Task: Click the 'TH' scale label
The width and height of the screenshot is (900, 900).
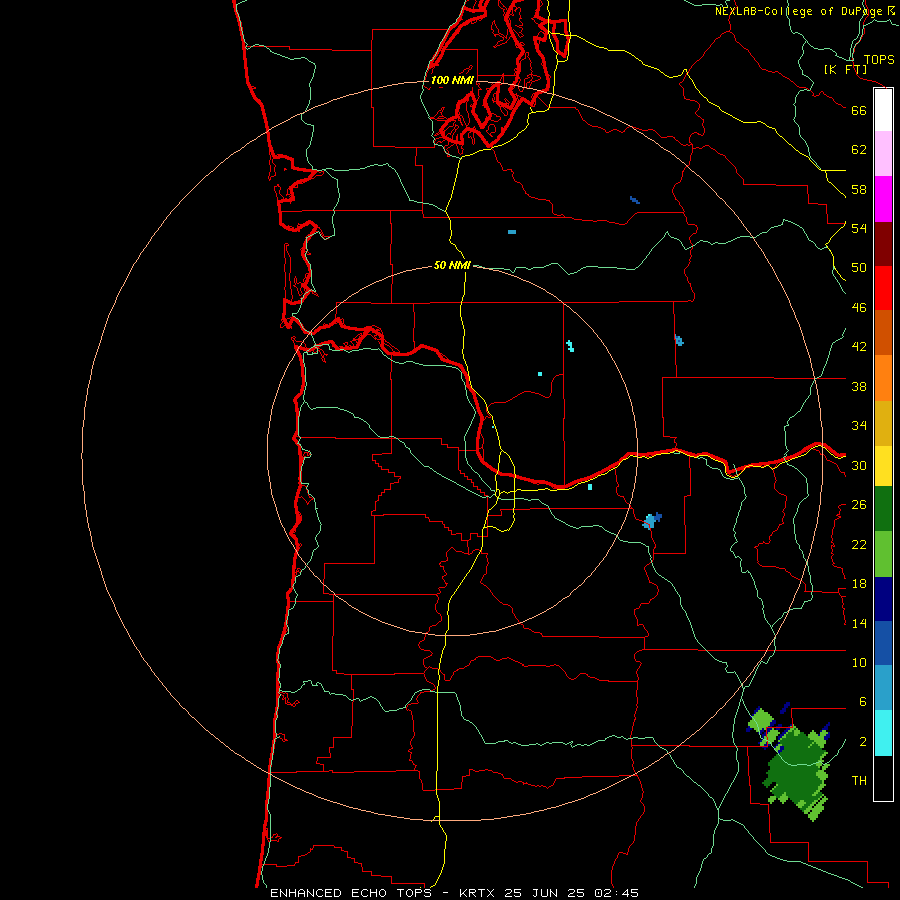Action: pos(859,781)
